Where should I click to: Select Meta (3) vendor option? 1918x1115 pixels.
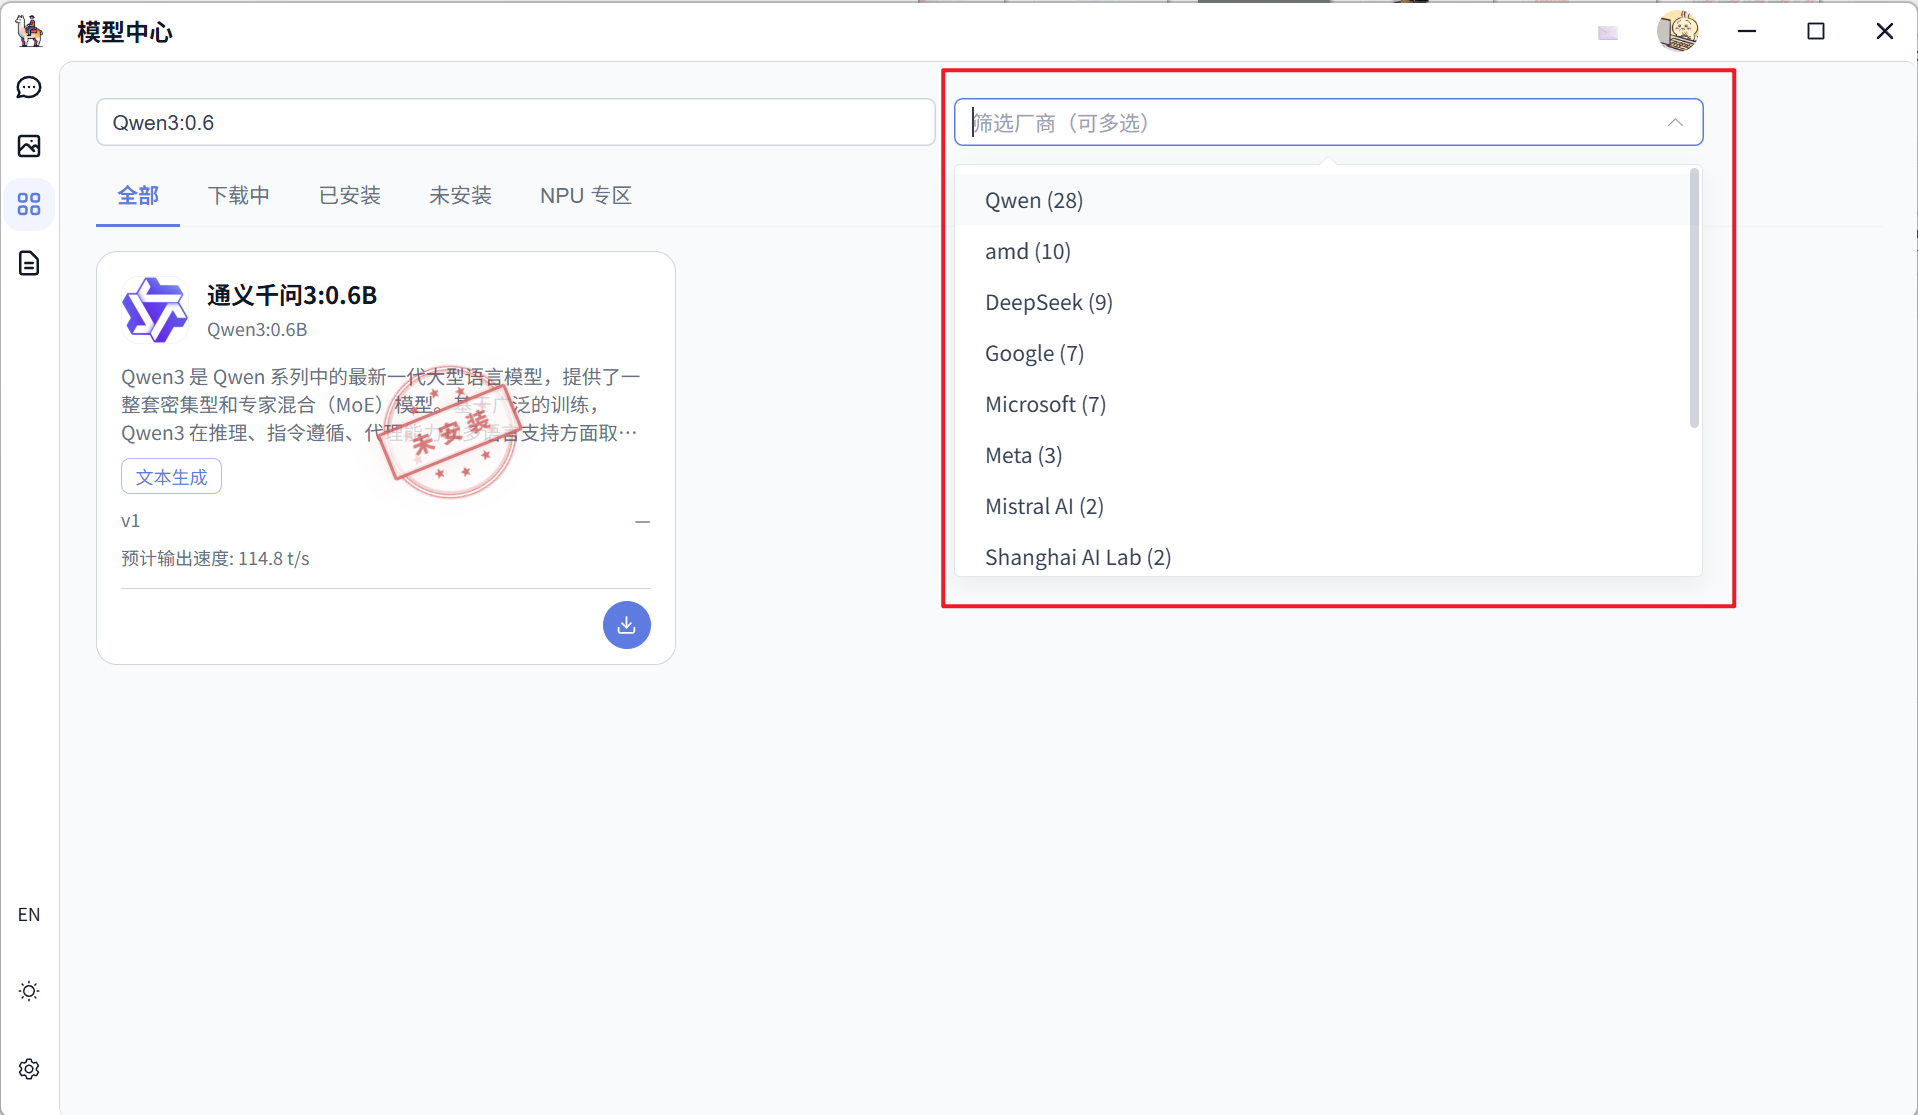1322,455
